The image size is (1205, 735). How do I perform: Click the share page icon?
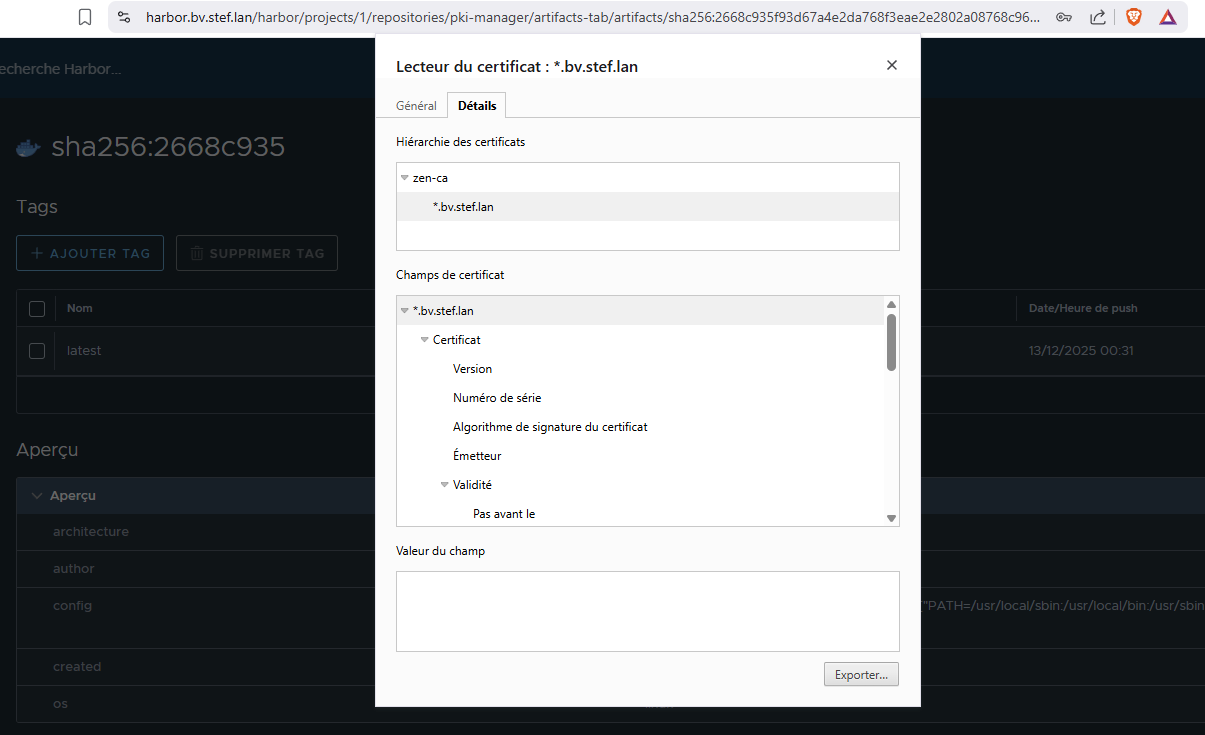tap(1097, 17)
